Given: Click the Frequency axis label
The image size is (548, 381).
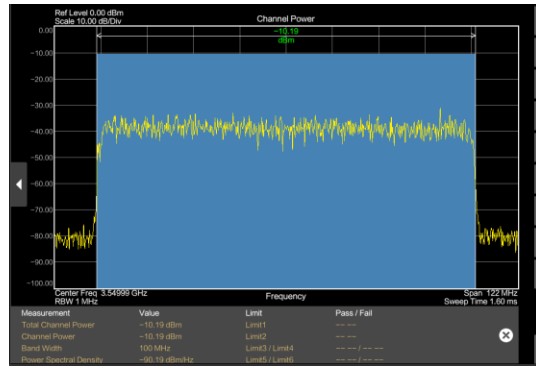Looking at the screenshot, I should 286,296.
